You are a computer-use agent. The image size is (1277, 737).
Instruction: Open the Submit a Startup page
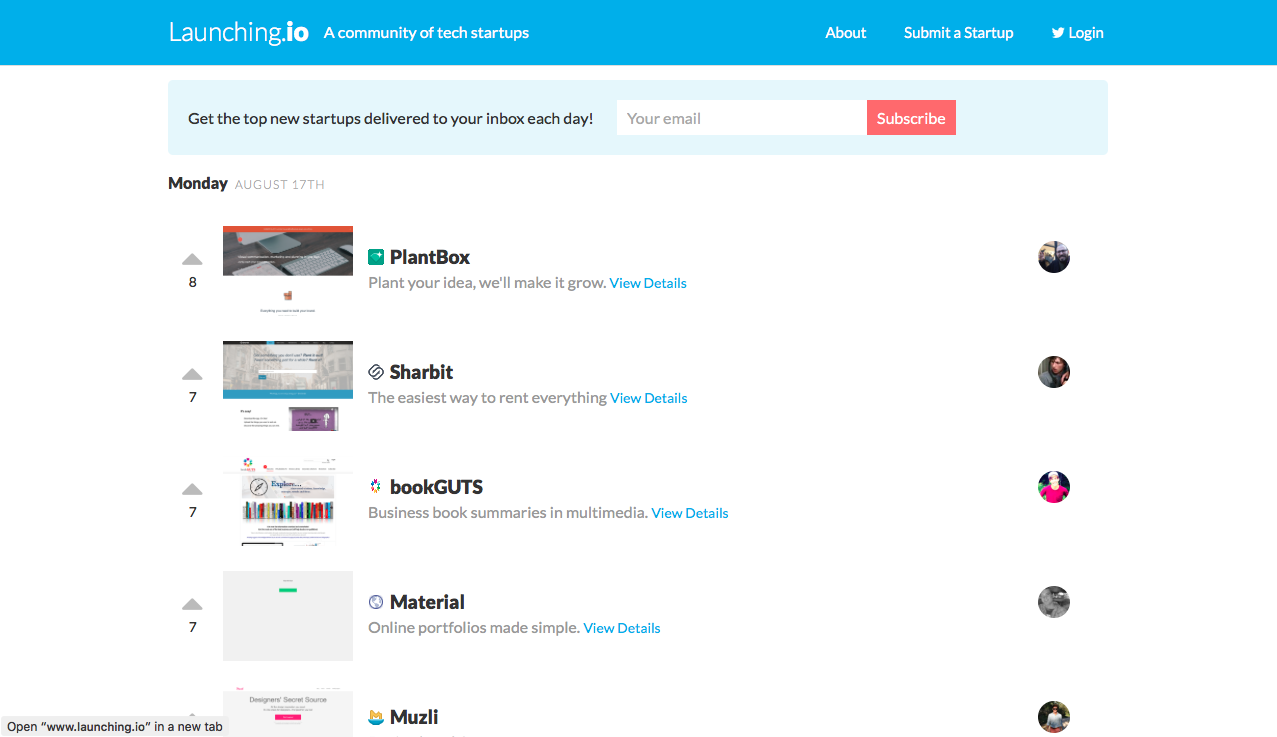(958, 32)
